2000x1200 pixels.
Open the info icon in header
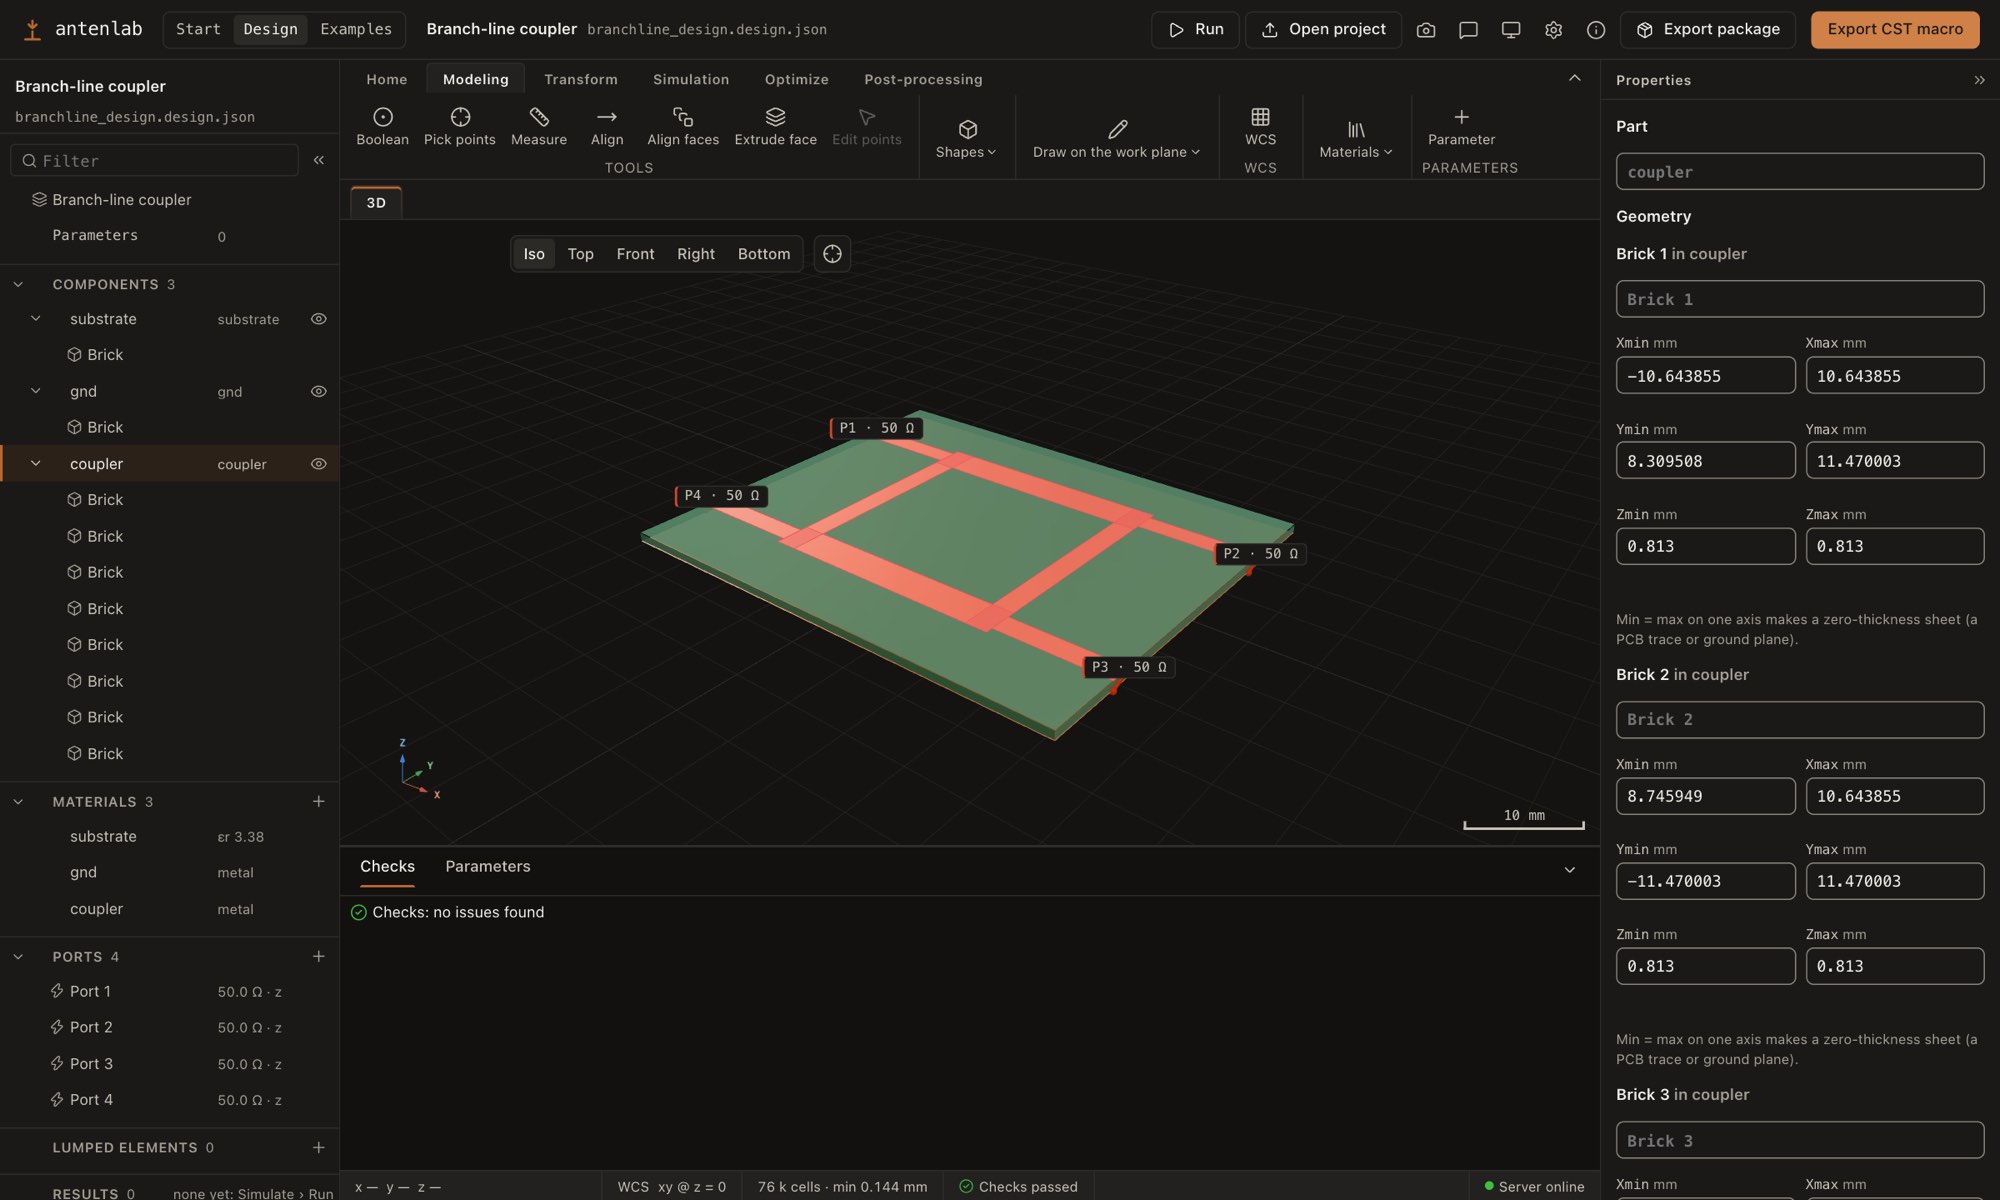1596,30
